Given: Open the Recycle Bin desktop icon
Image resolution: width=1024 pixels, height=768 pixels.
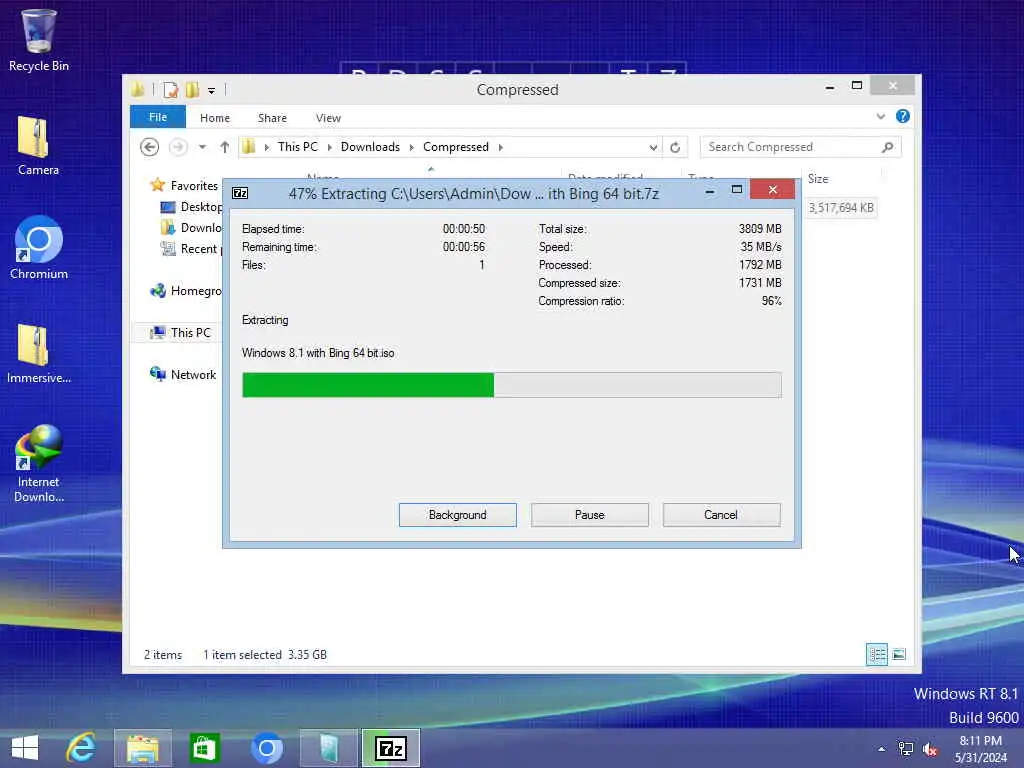Looking at the screenshot, I should tap(39, 40).
